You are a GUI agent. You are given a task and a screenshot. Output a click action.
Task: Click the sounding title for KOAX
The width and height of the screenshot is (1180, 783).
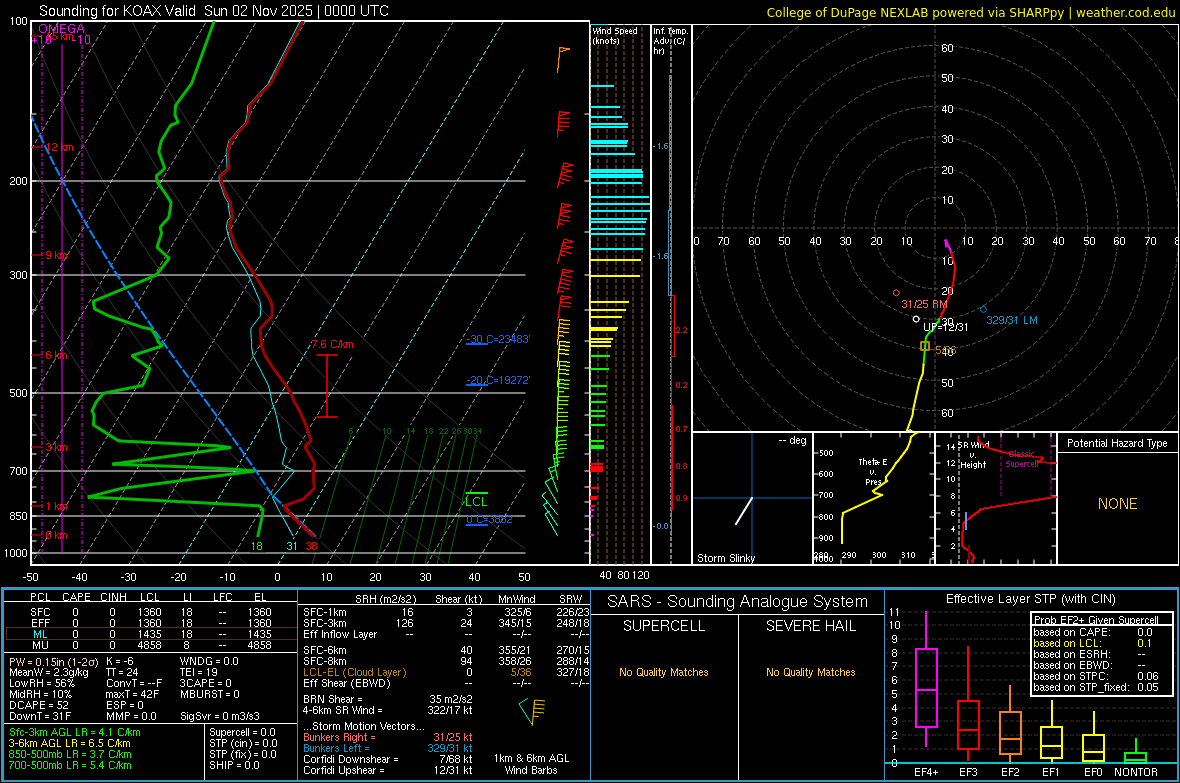click(214, 11)
